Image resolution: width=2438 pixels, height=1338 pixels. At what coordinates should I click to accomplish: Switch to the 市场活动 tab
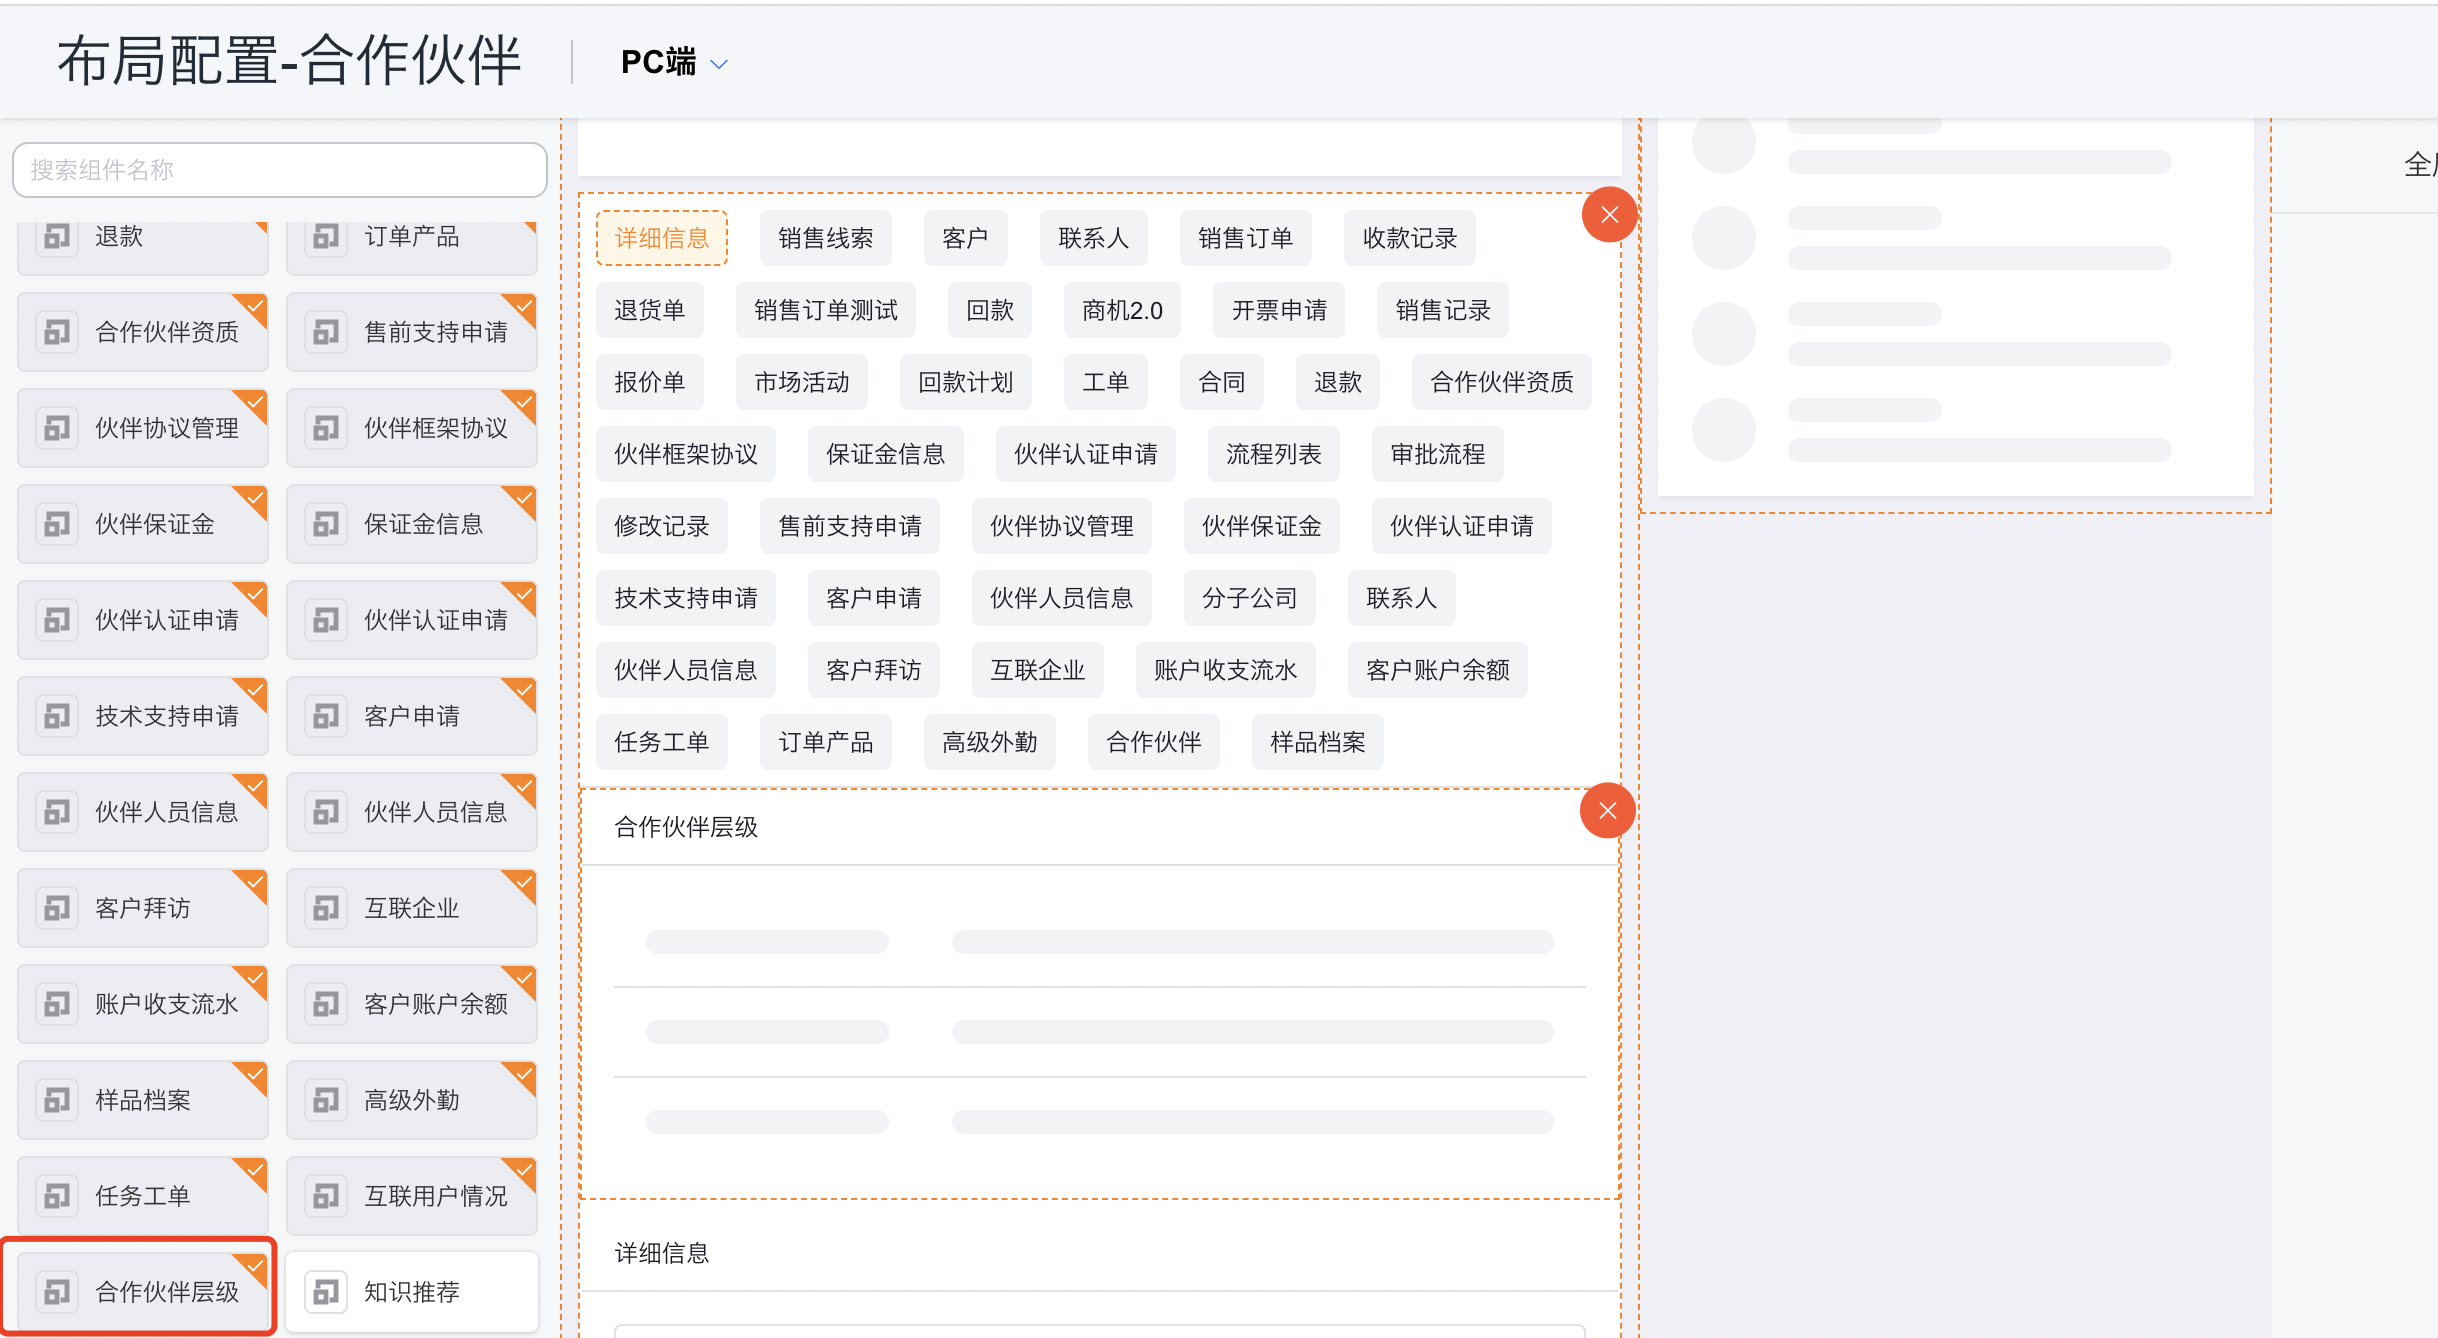pyautogui.click(x=802, y=382)
